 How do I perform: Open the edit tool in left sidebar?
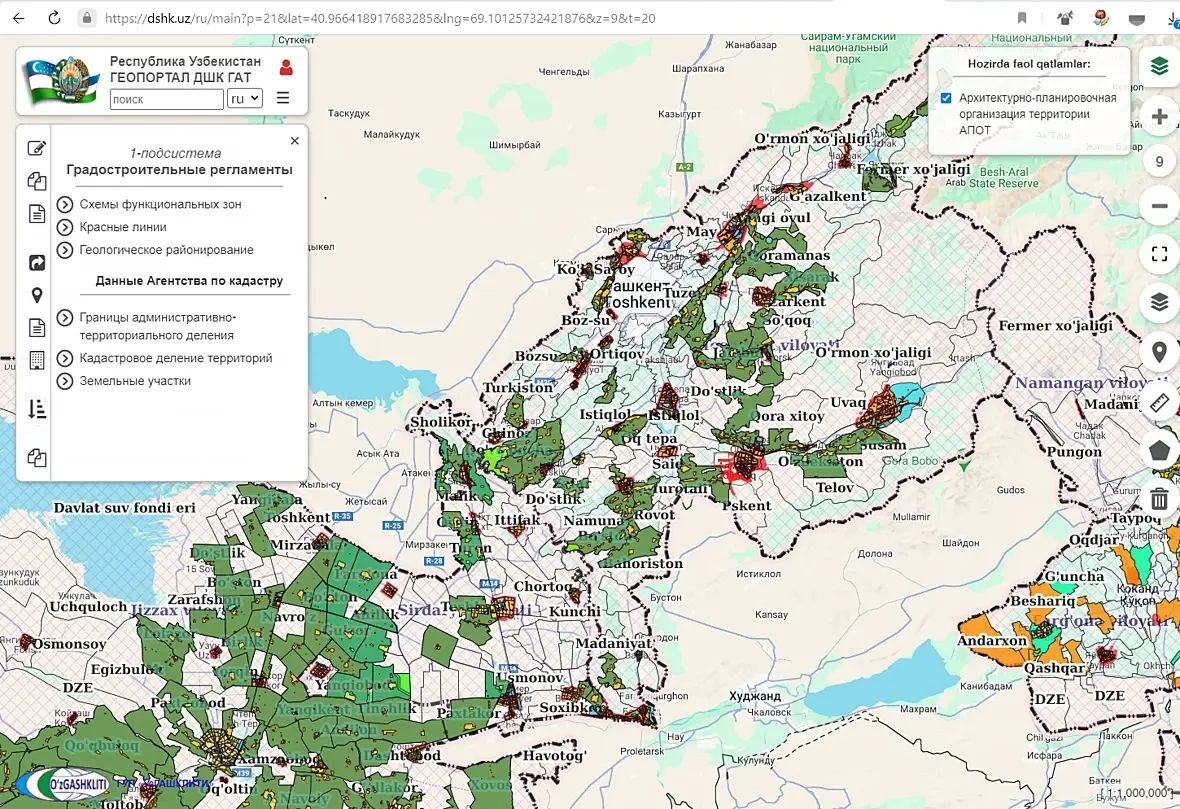[x=36, y=148]
